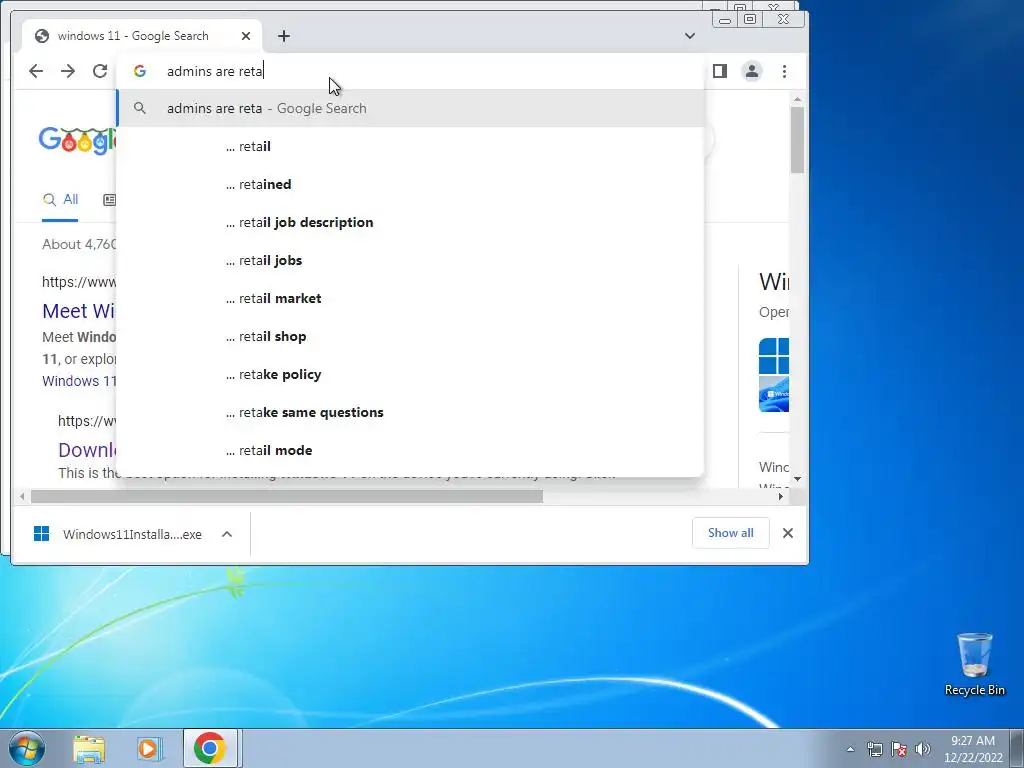Toggle the Chrome side panel icon
Image resolution: width=1024 pixels, height=768 pixels.
(720, 71)
